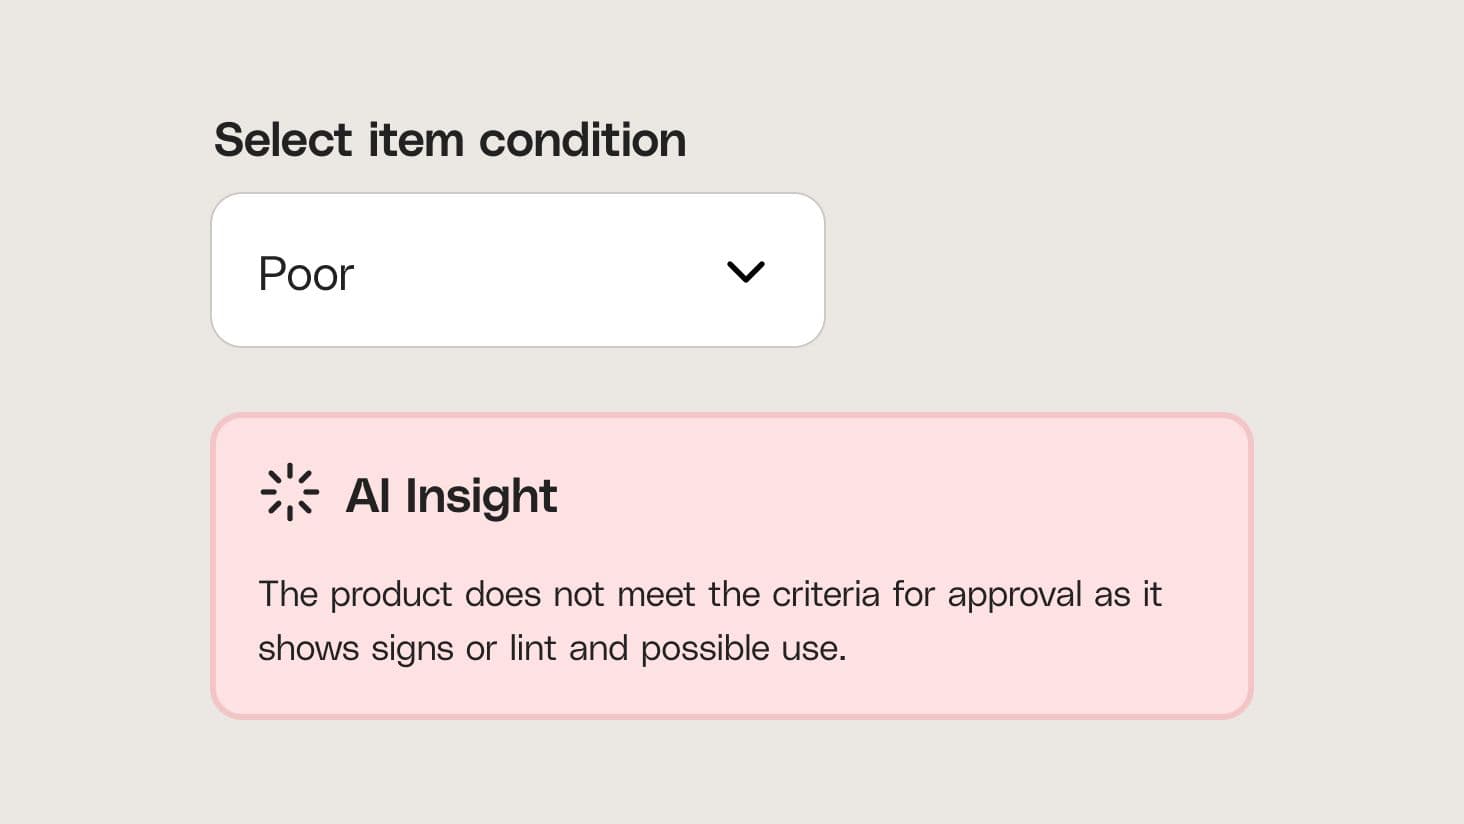
Task: Click the word "meet" in the insight text
Action: click(x=656, y=594)
